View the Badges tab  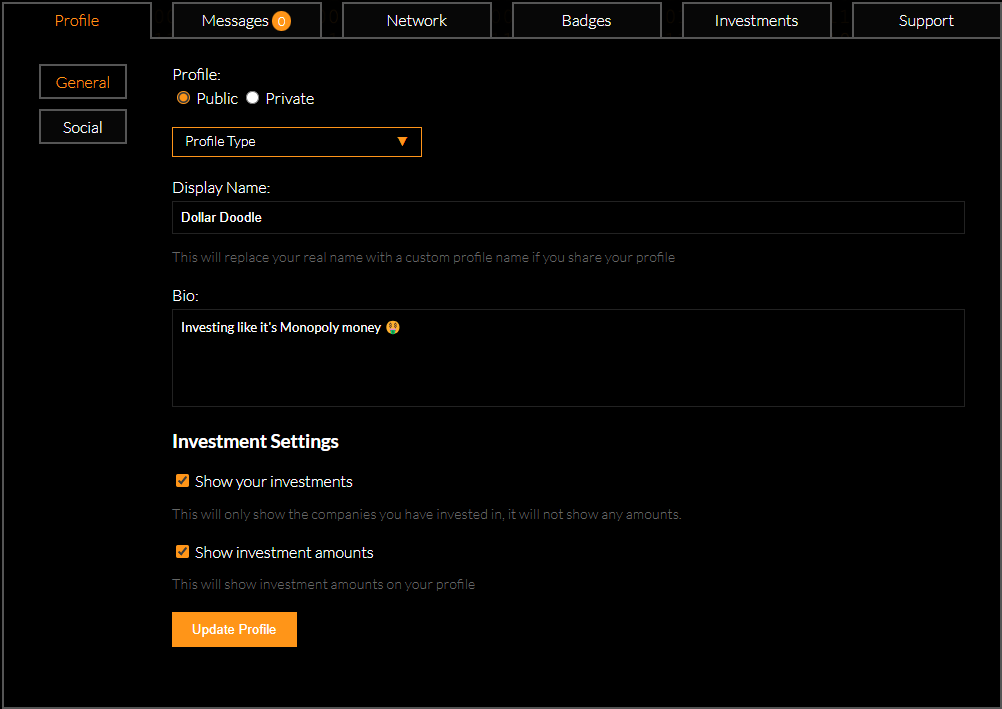(x=587, y=20)
